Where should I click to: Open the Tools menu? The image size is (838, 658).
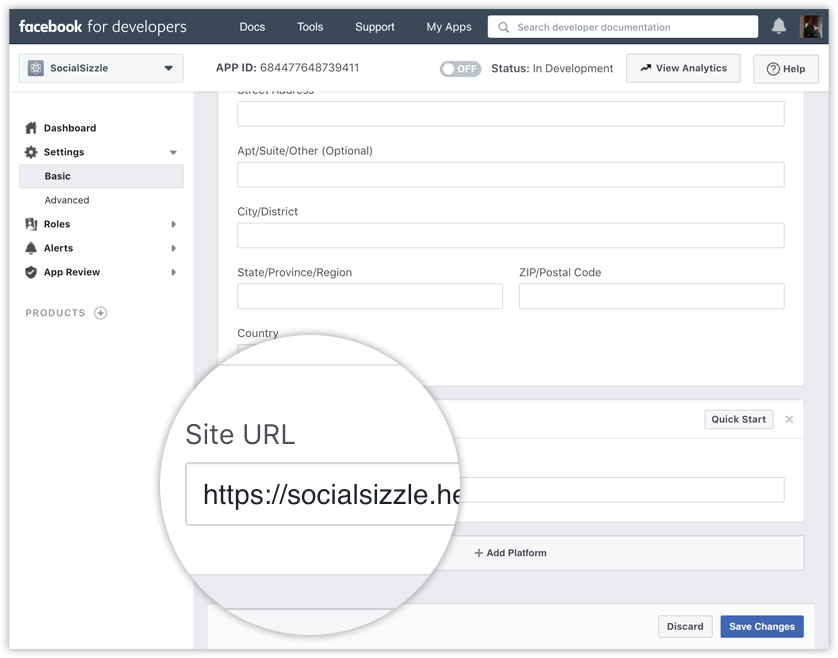[310, 27]
